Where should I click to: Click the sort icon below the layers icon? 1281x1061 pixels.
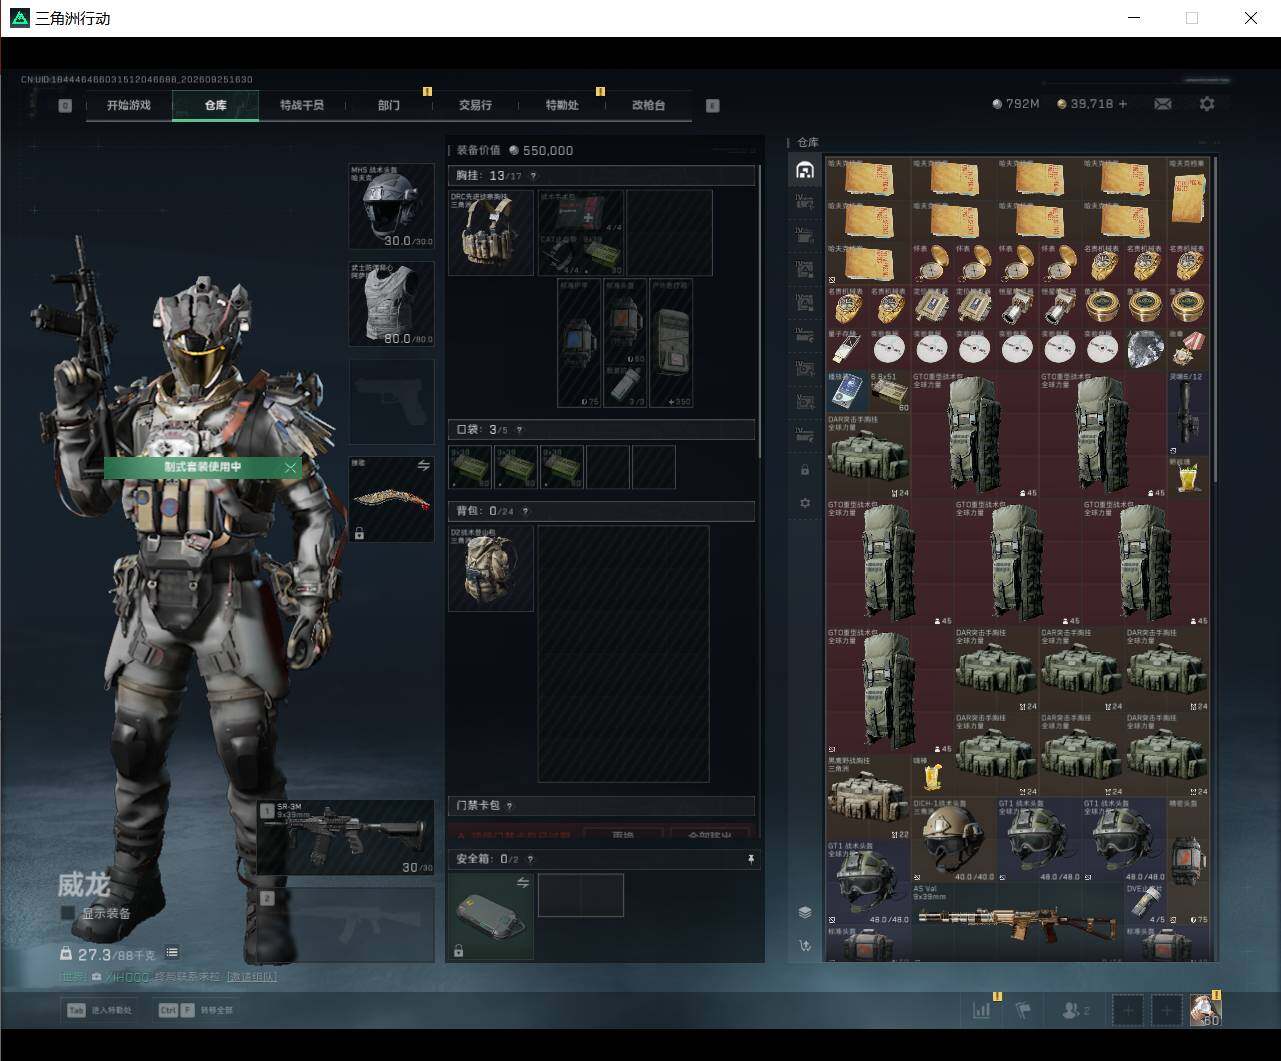point(805,945)
